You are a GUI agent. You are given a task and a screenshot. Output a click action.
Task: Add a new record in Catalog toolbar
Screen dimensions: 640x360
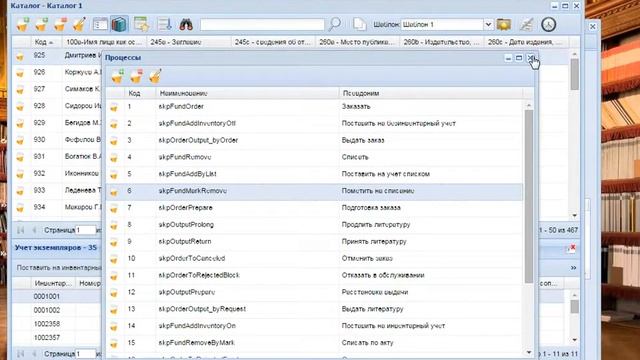[x=22, y=24]
